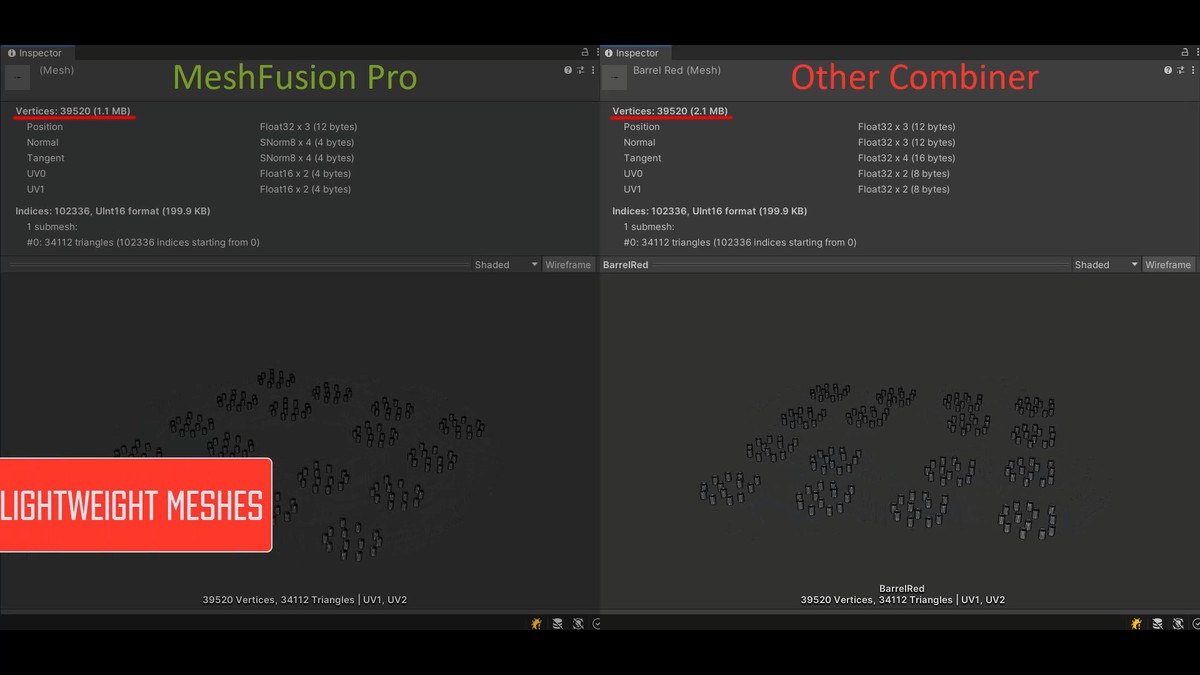Select left 'Vertices: 39520 (1.1 MB)' text
1200x675 pixels.
pos(73,110)
